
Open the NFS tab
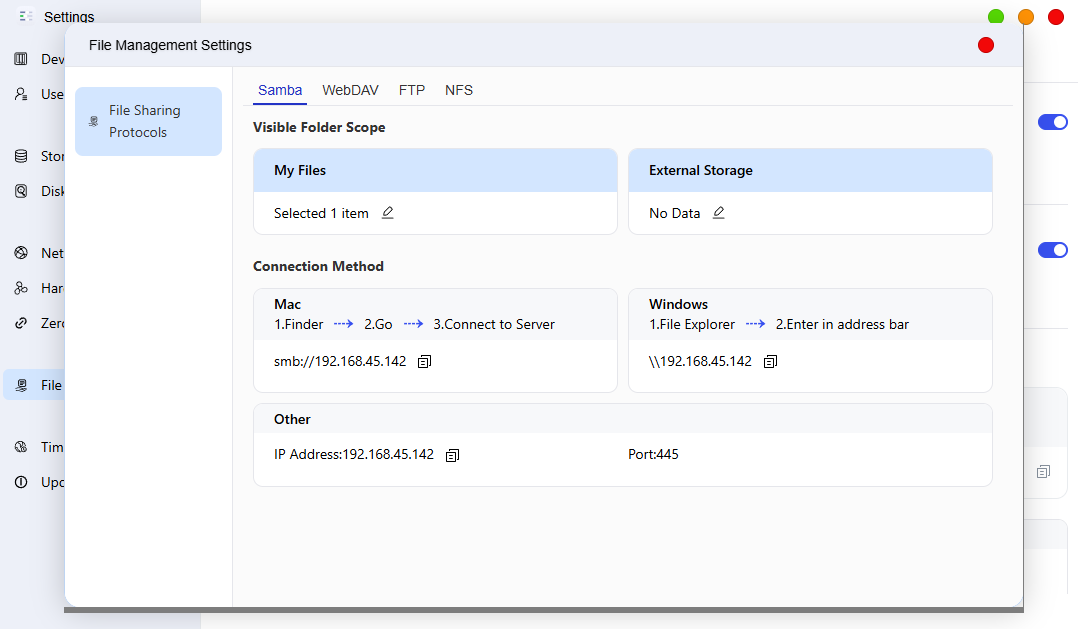(459, 90)
